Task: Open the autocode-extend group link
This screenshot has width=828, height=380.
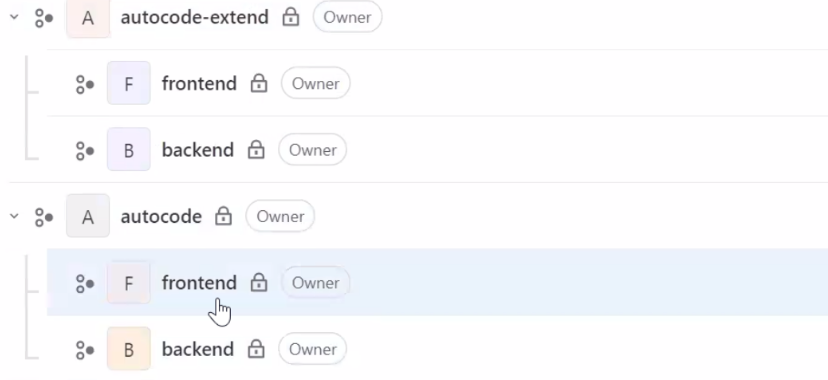Action: [x=194, y=17]
